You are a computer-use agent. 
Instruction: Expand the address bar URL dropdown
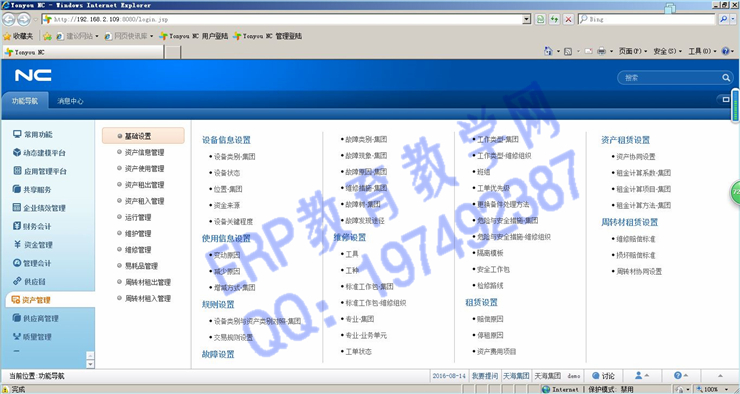pos(527,19)
